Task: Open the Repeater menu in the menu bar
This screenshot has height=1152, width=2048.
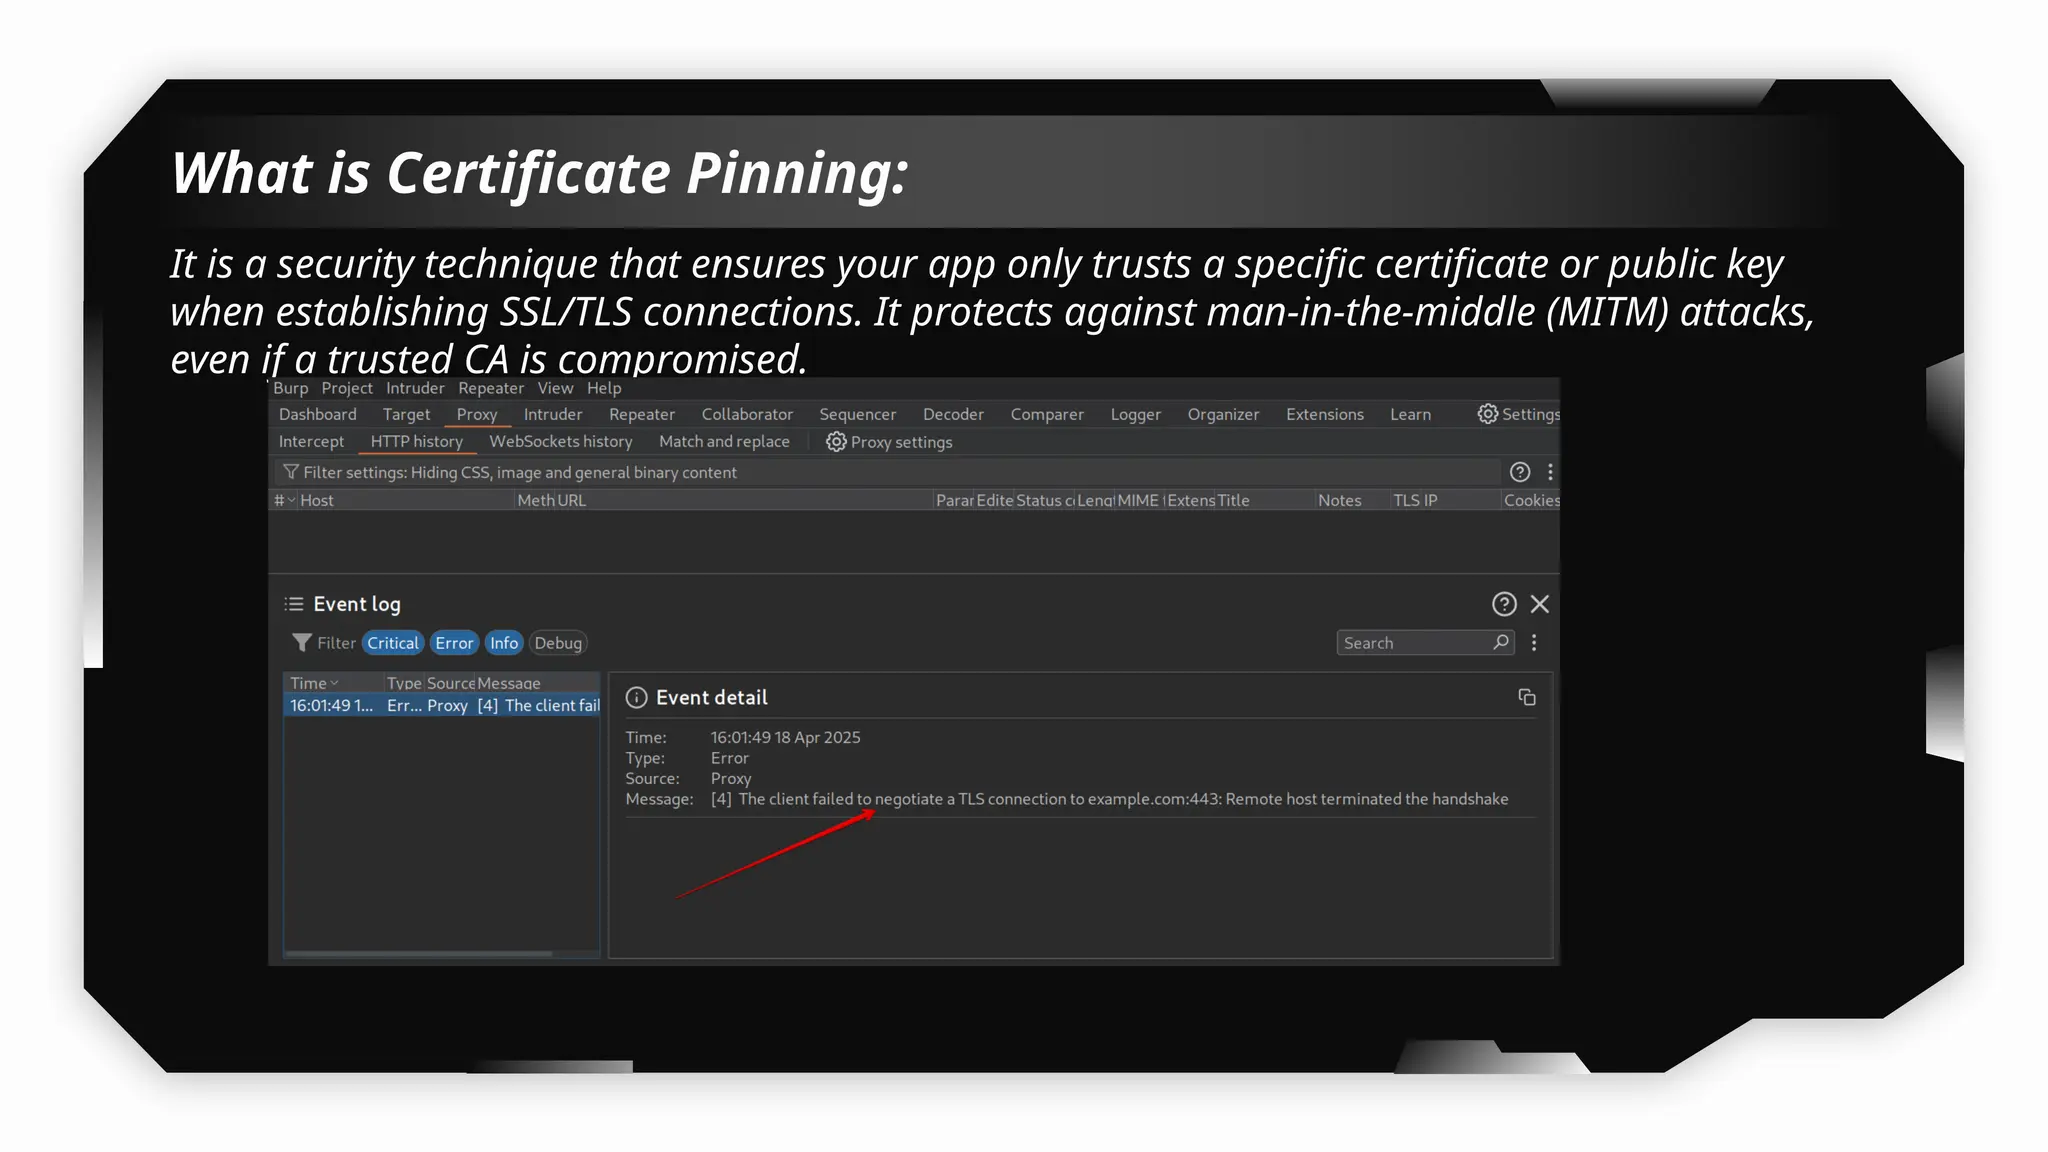Action: point(491,388)
